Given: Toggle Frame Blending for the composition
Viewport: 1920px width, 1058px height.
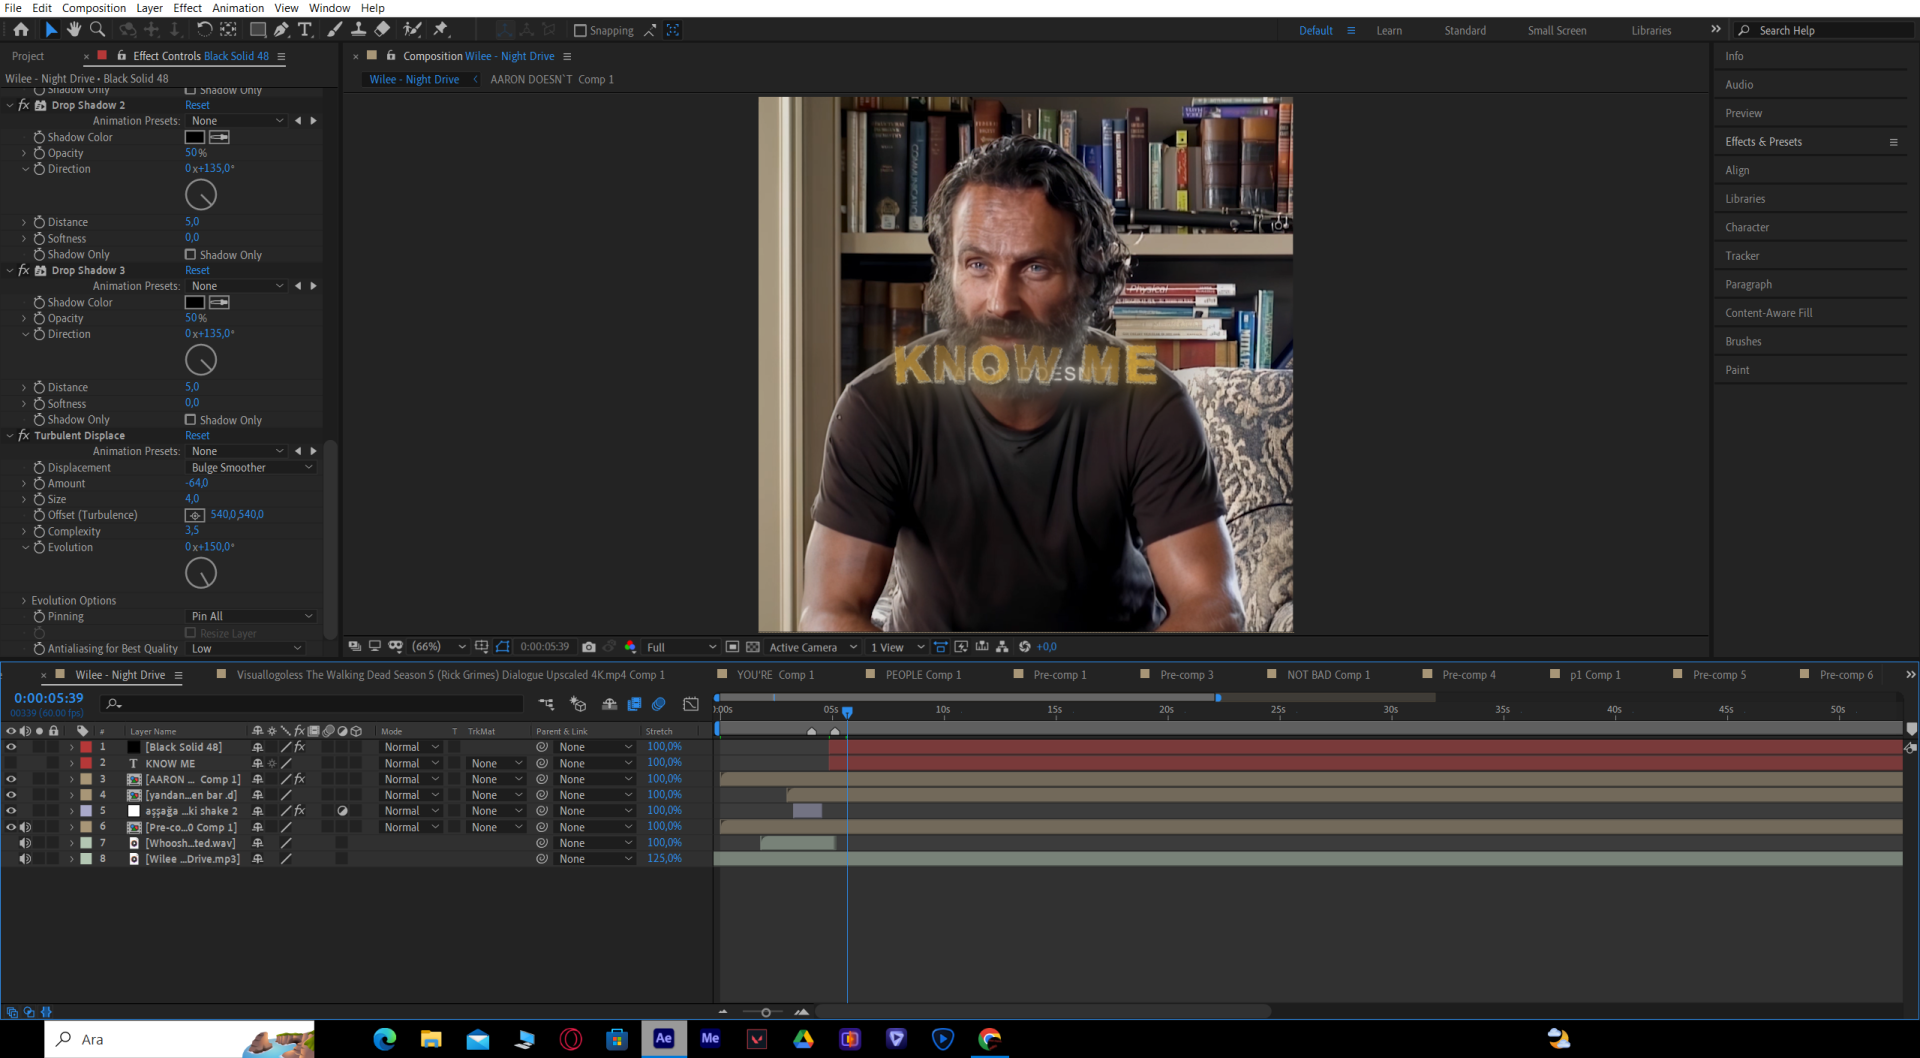Looking at the screenshot, I should 634,704.
